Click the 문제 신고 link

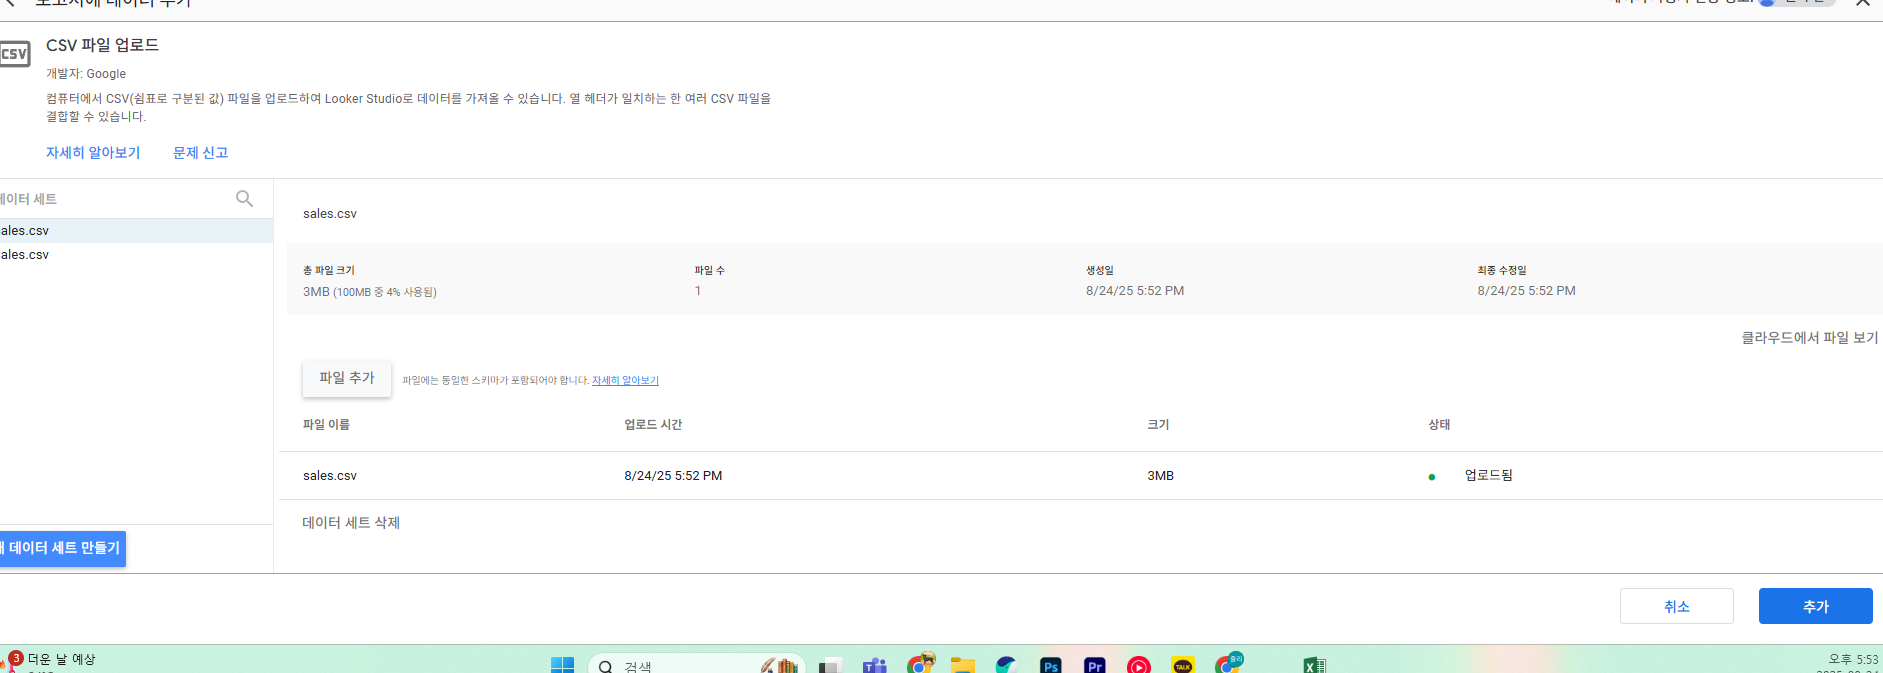200,152
